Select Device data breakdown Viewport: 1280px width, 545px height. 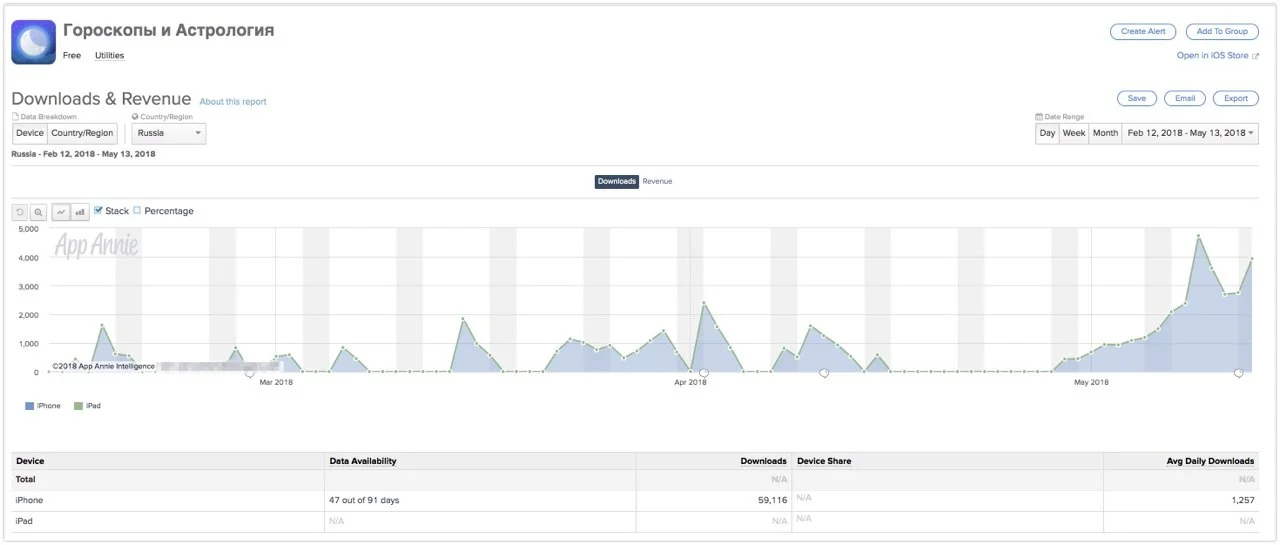[30, 133]
